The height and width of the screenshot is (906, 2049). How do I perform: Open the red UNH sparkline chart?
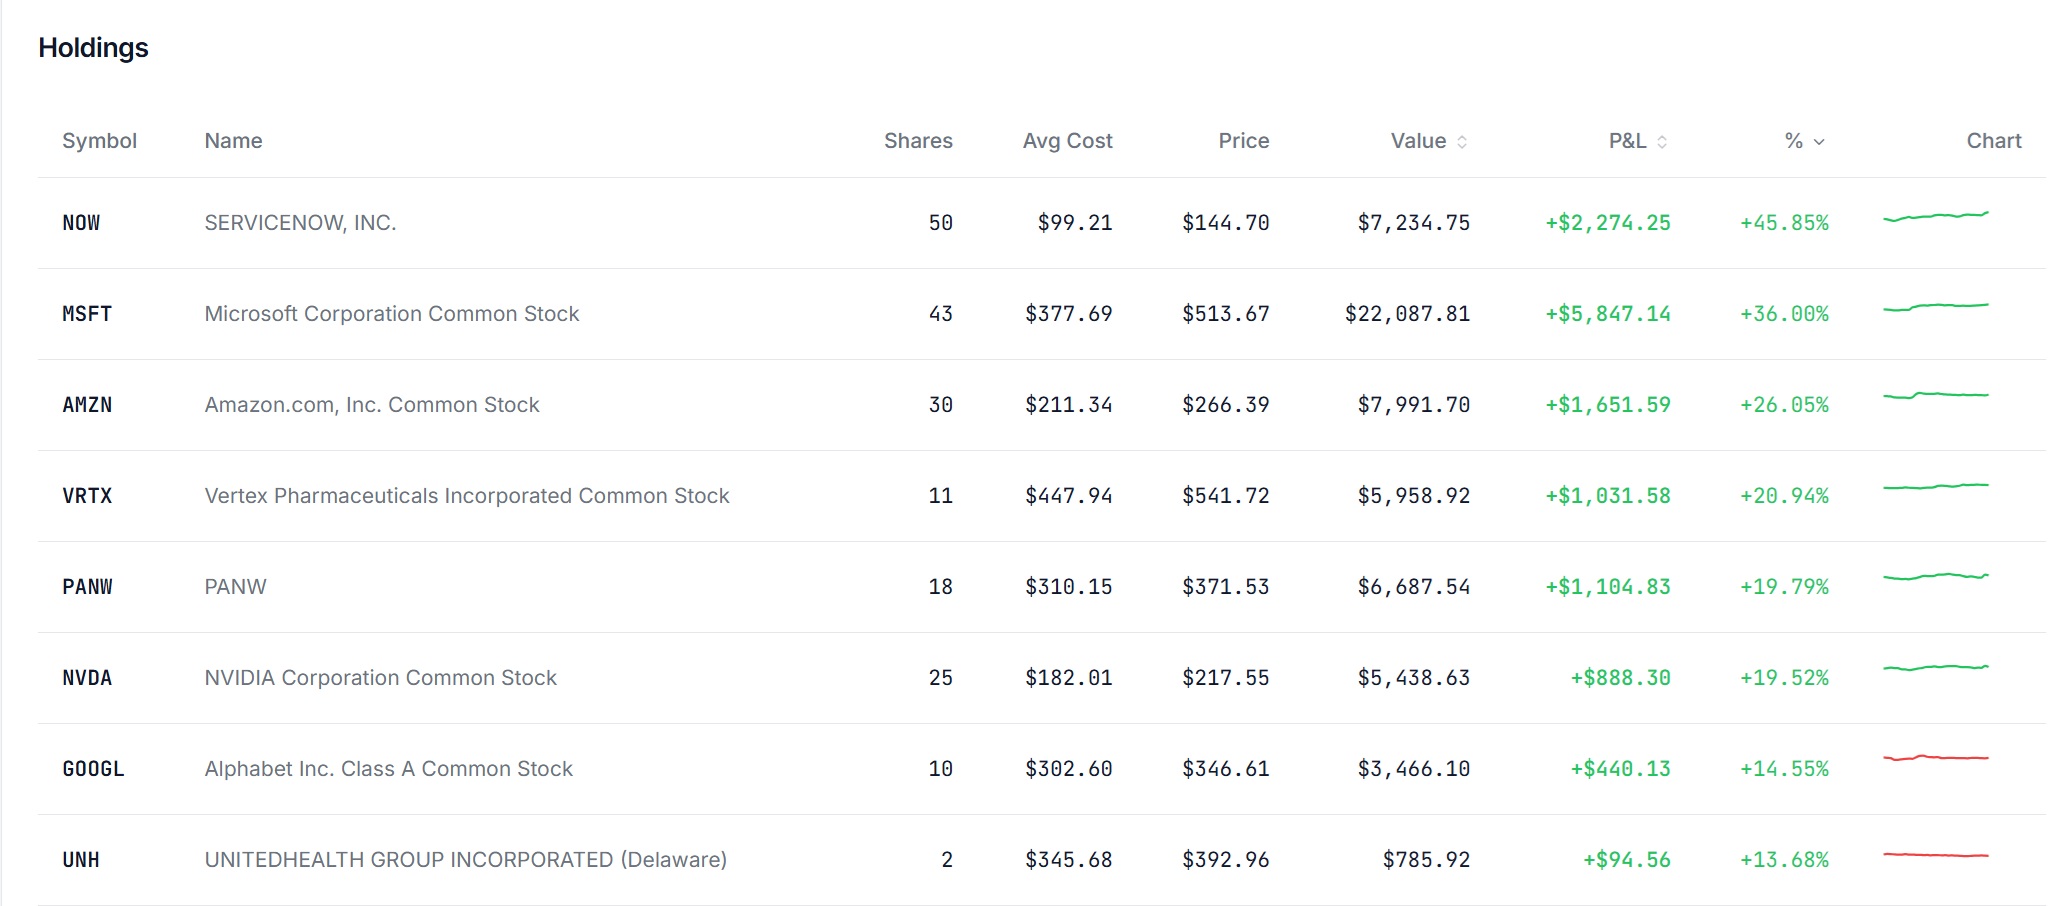click(1936, 855)
